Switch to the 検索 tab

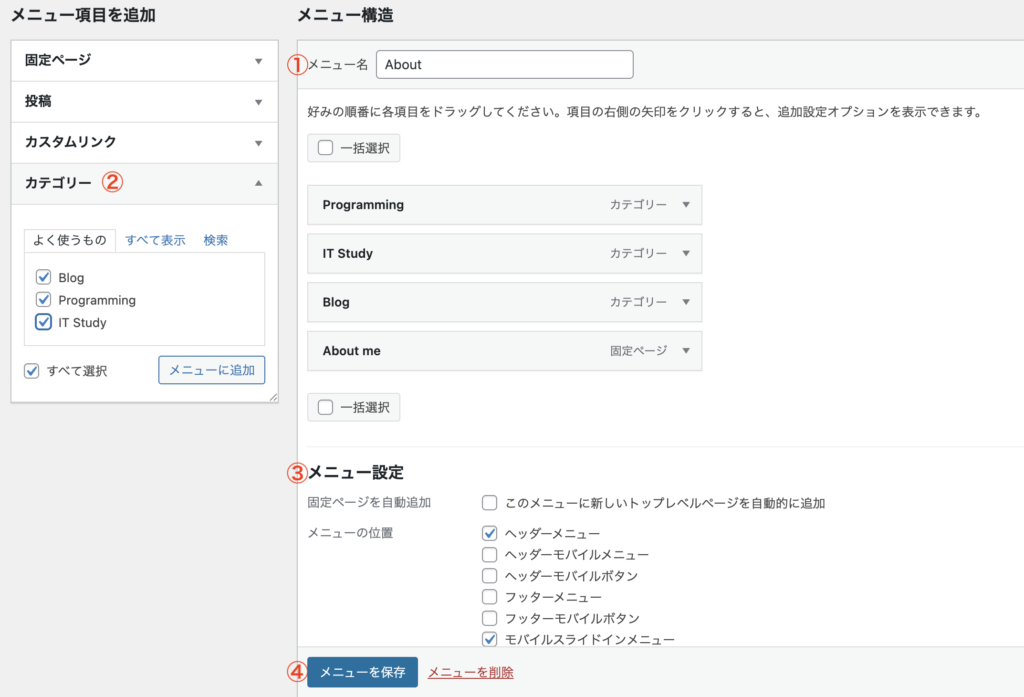pyautogui.click(x=216, y=240)
